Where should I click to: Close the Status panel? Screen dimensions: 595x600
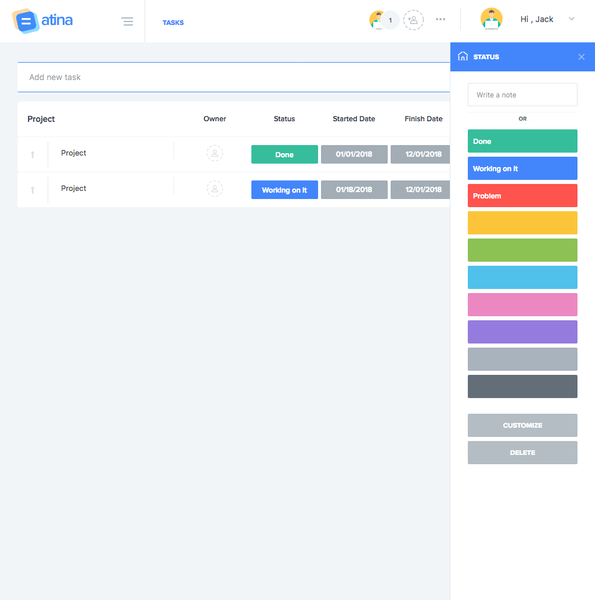click(581, 57)
